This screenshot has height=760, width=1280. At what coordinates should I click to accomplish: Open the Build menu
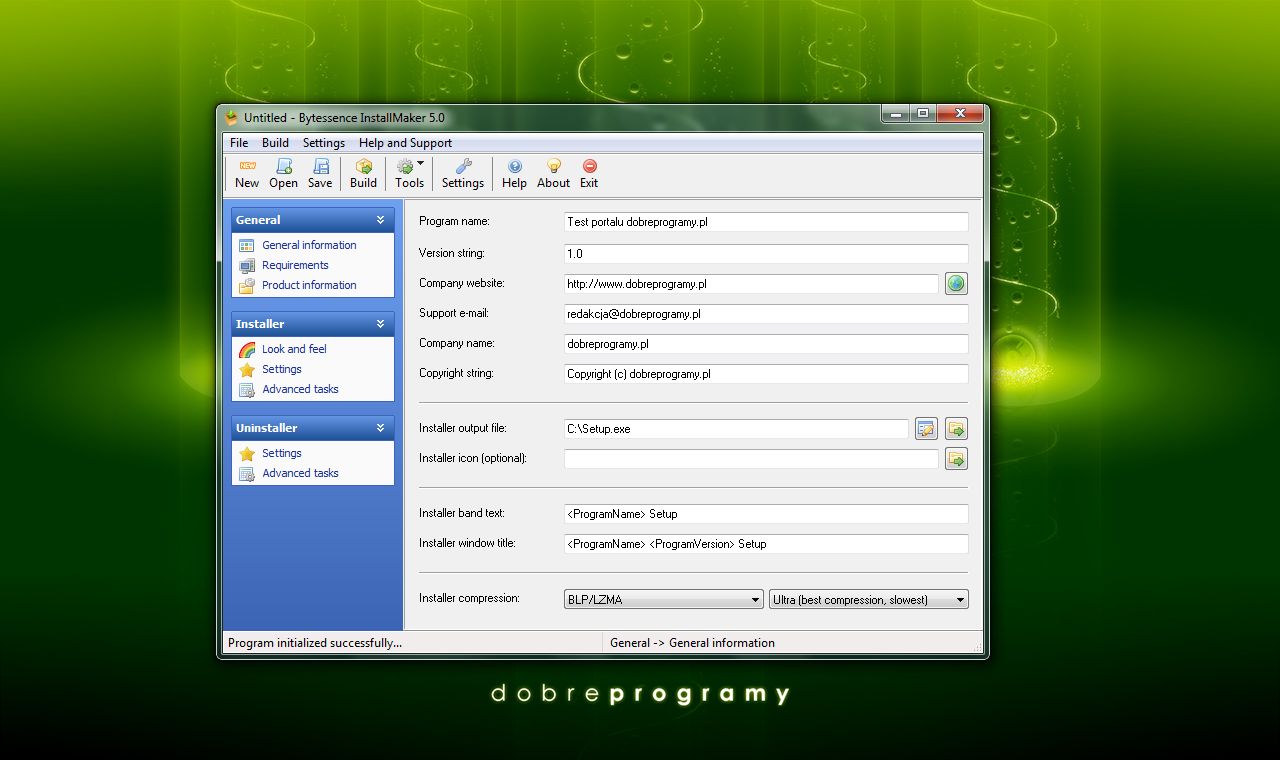tap(275, 143)
